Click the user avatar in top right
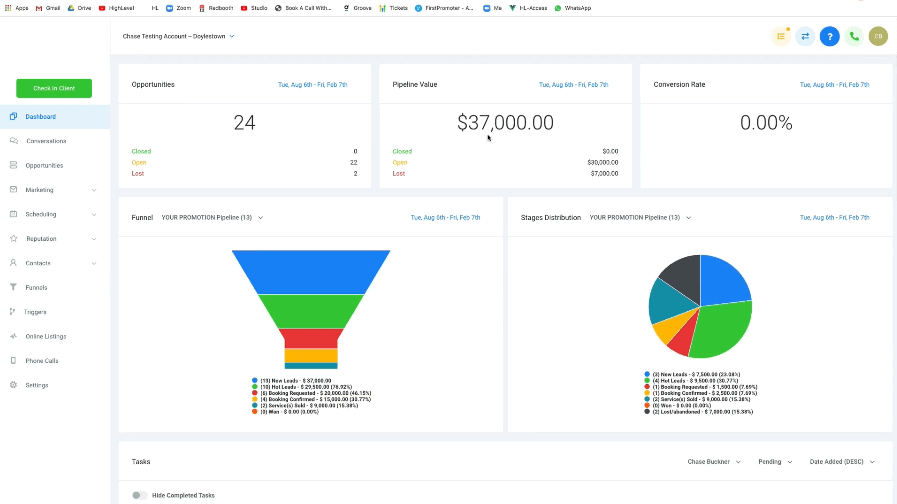 [878, 36]
